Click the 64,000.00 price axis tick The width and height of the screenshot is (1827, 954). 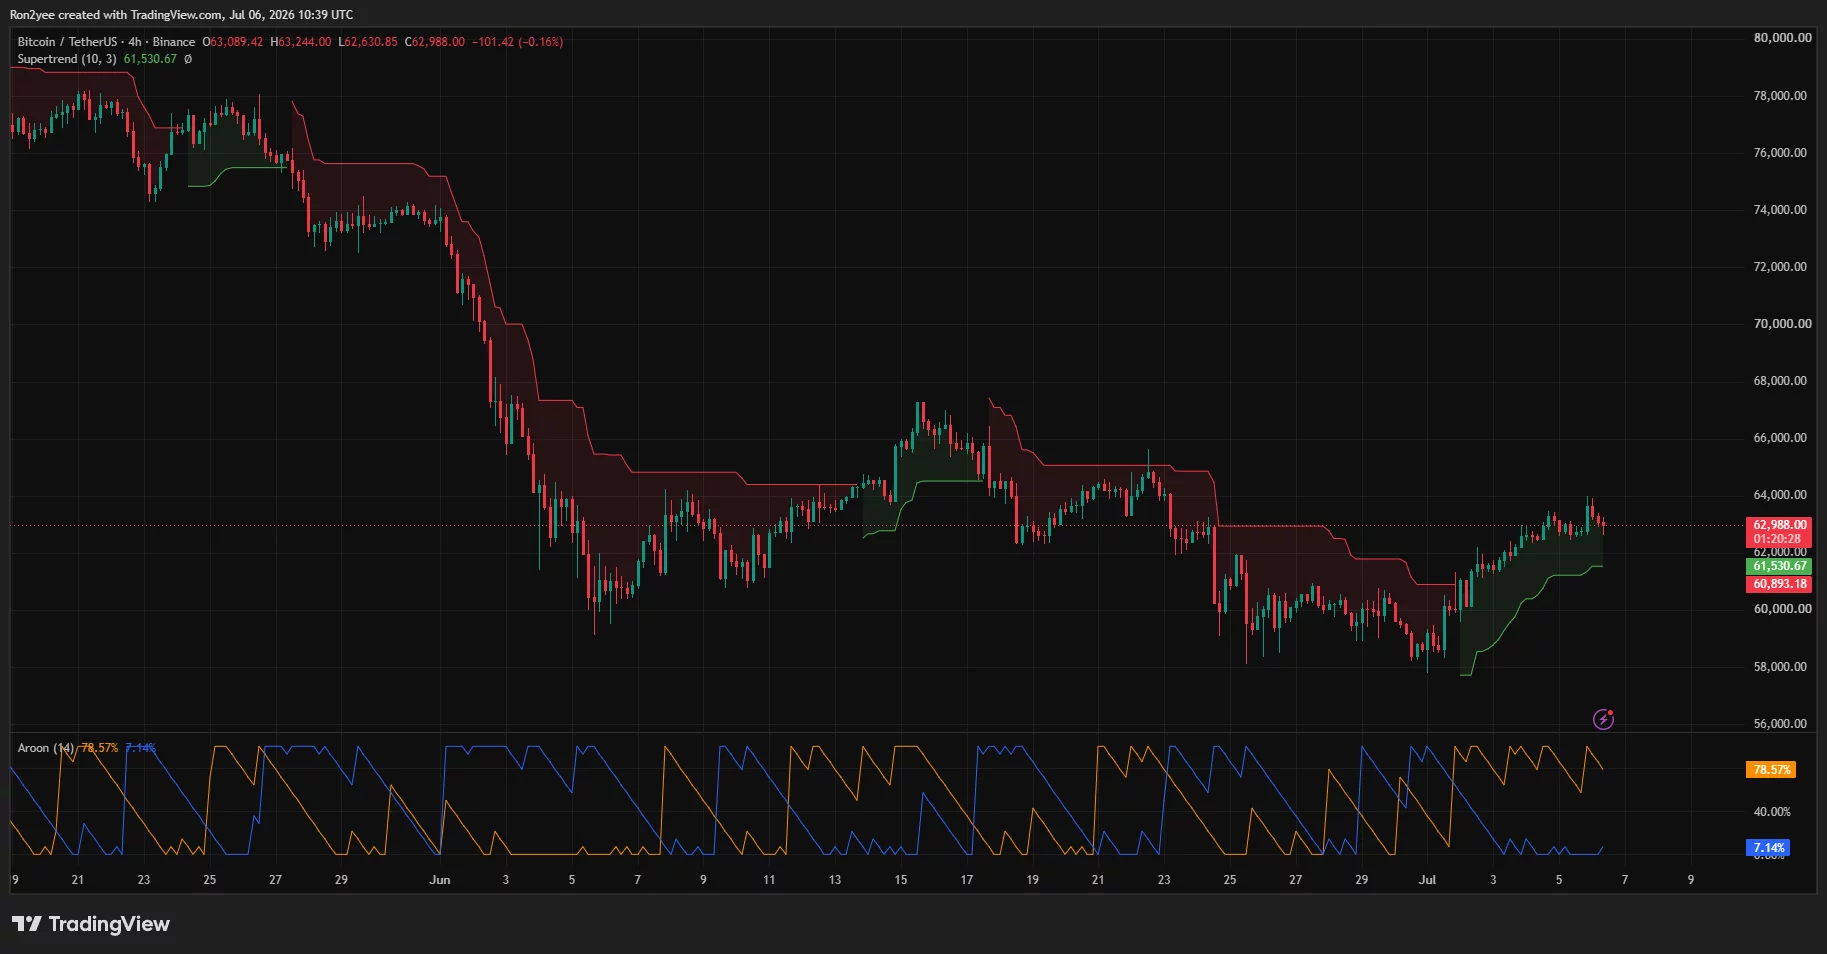coord(1782,495)
